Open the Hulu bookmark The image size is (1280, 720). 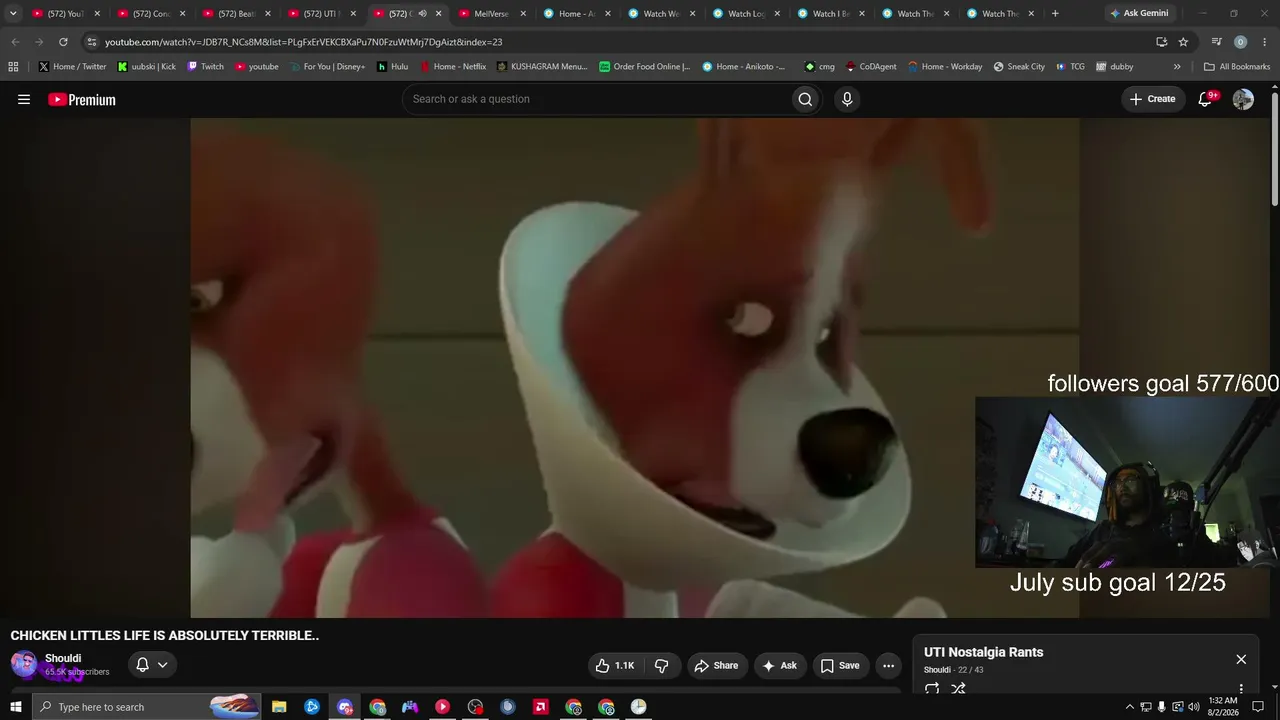pyautogui.click(x=392, y=67)
